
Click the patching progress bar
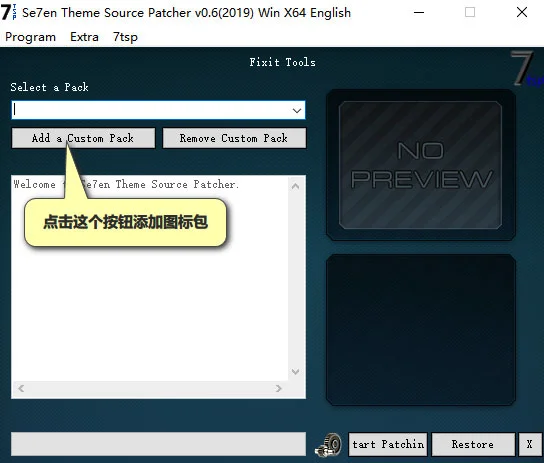(x=158, y=444)
